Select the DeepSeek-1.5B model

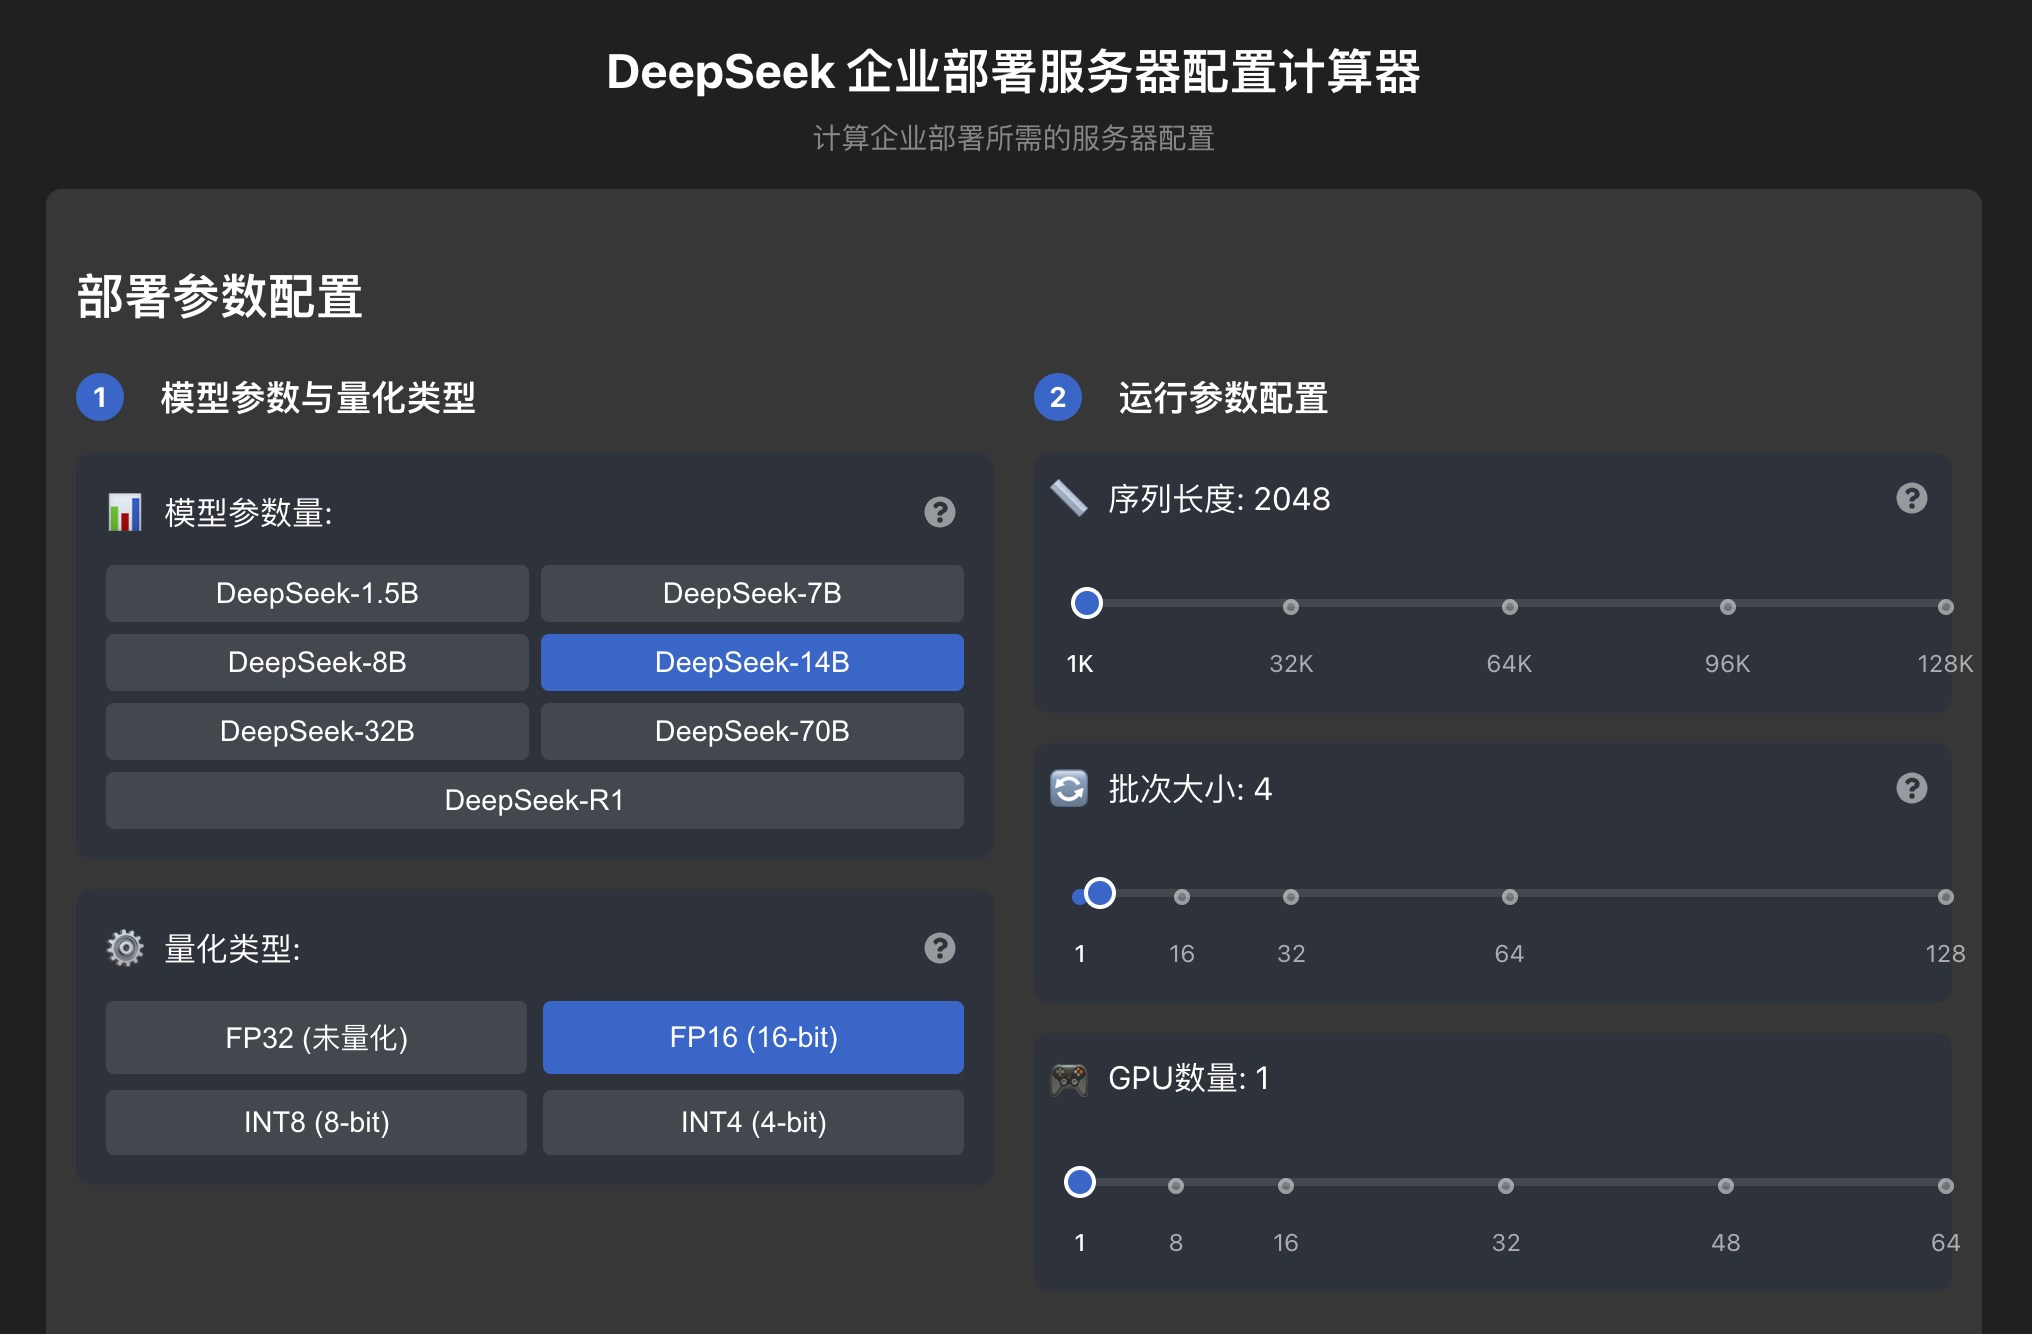pos(317,593)
